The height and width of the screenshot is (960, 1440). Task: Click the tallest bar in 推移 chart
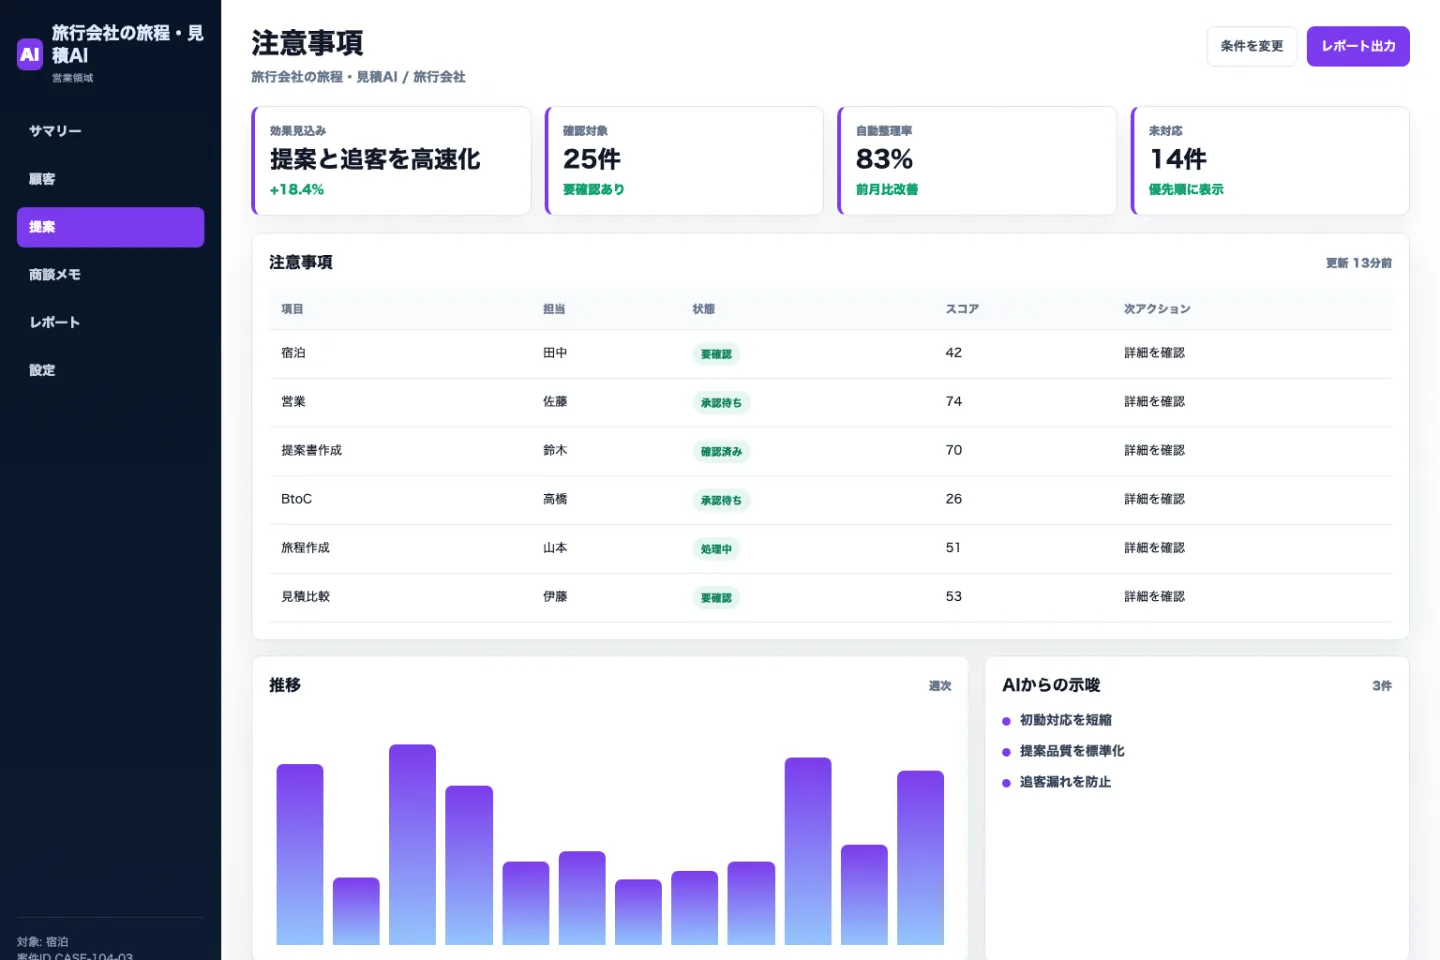pos(412,844)
